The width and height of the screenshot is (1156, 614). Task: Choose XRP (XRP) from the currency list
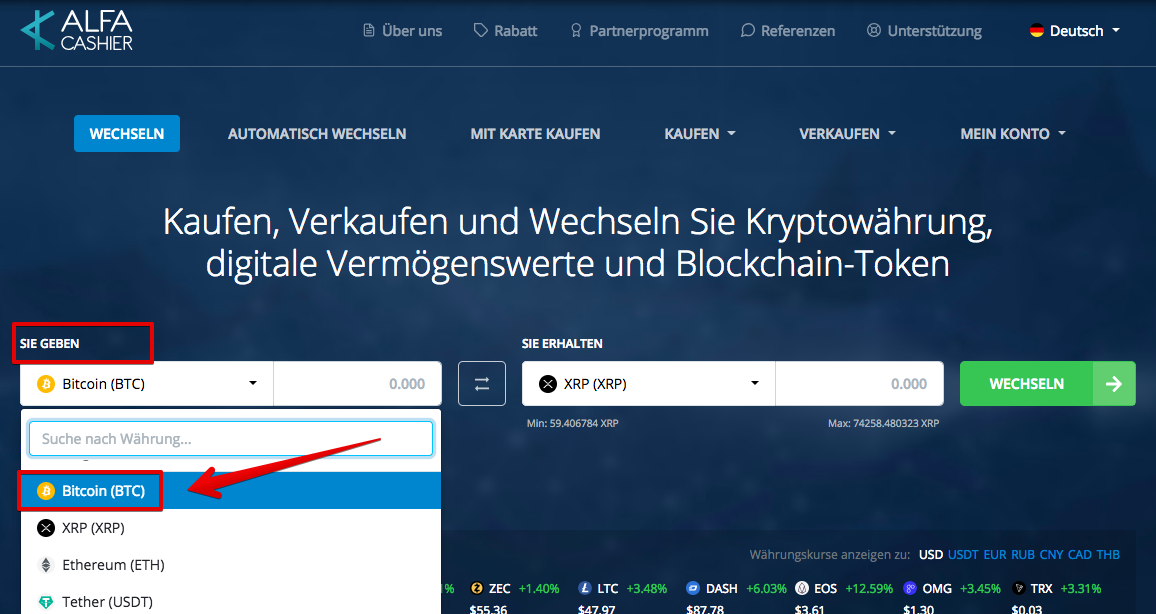[231, 528]
